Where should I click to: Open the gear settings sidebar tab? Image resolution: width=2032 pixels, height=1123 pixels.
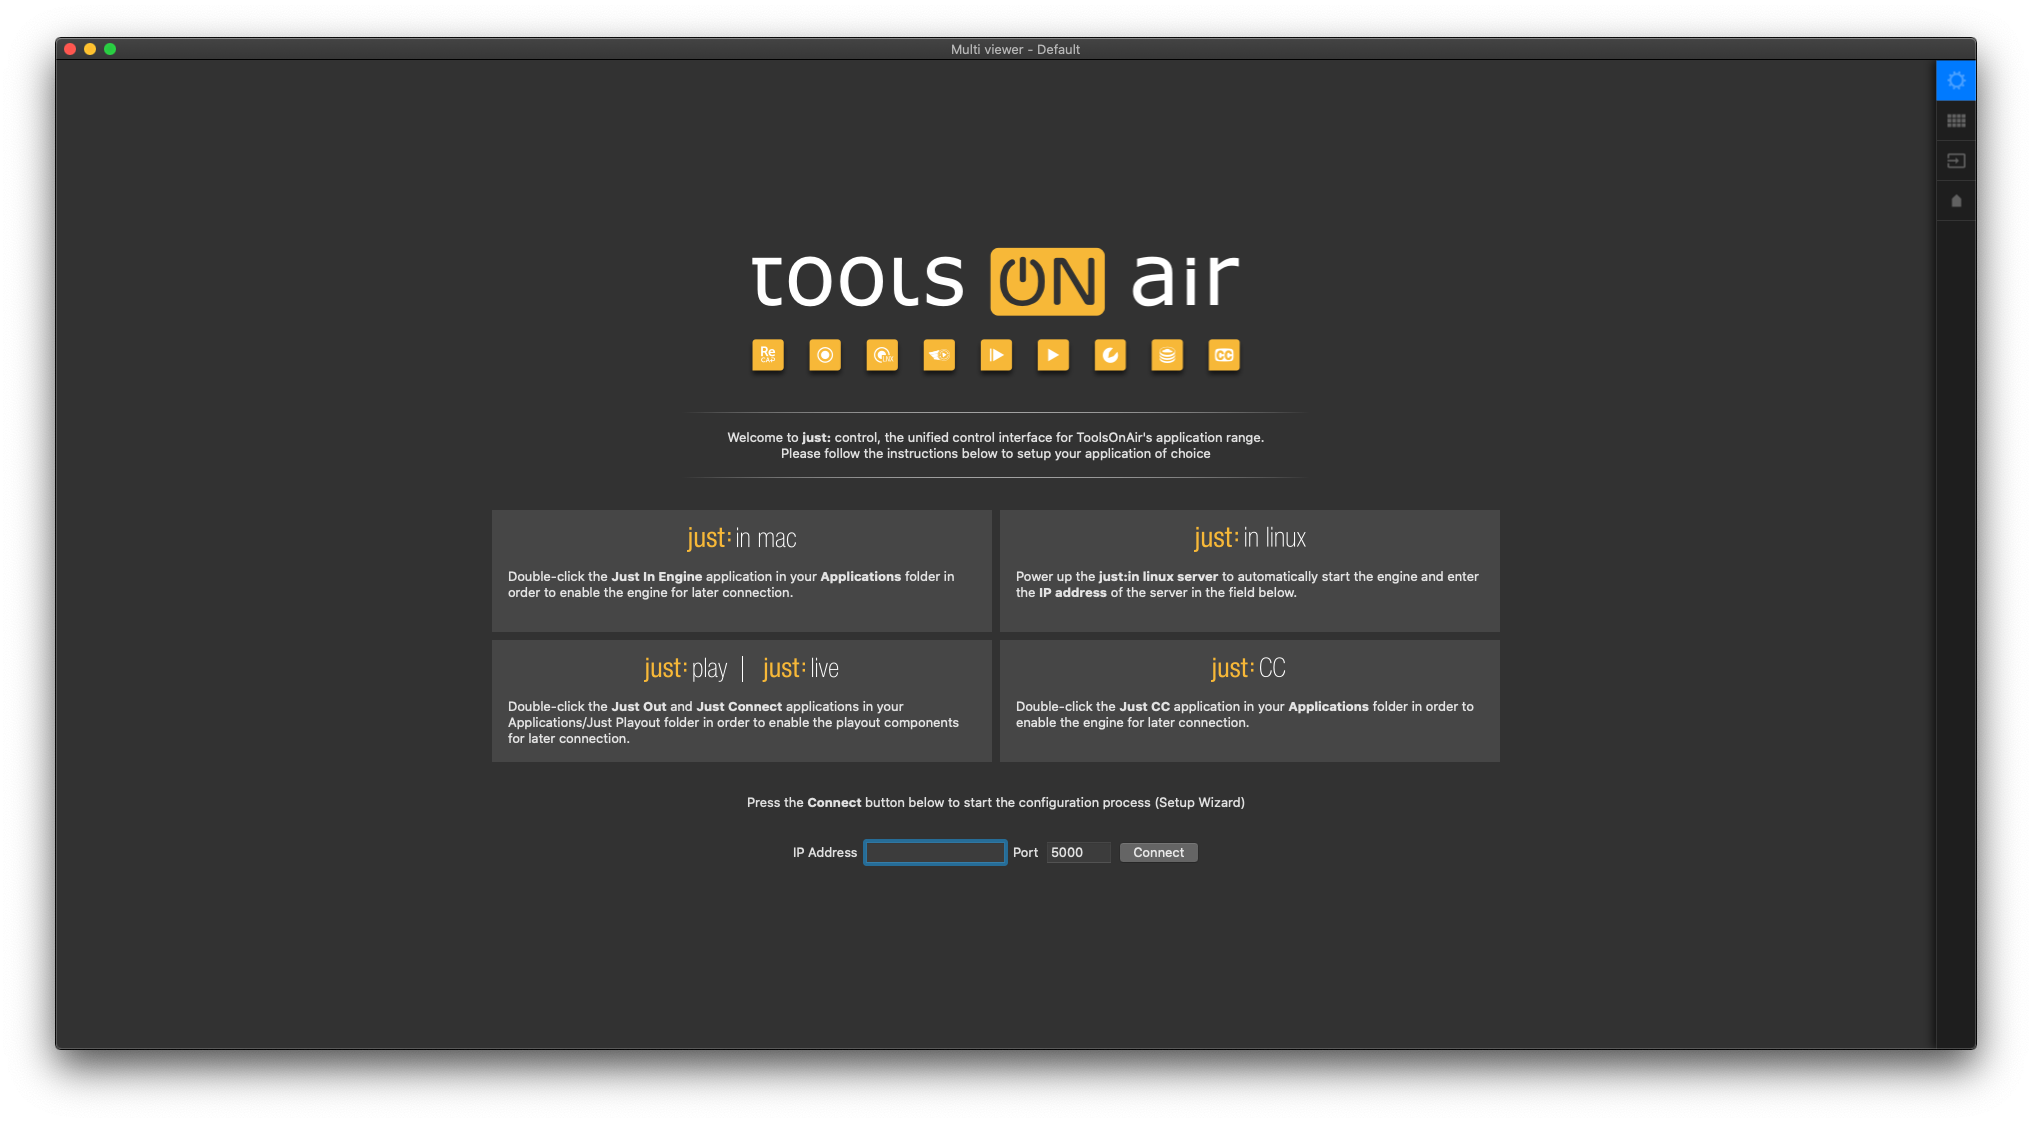(1956, 80)
